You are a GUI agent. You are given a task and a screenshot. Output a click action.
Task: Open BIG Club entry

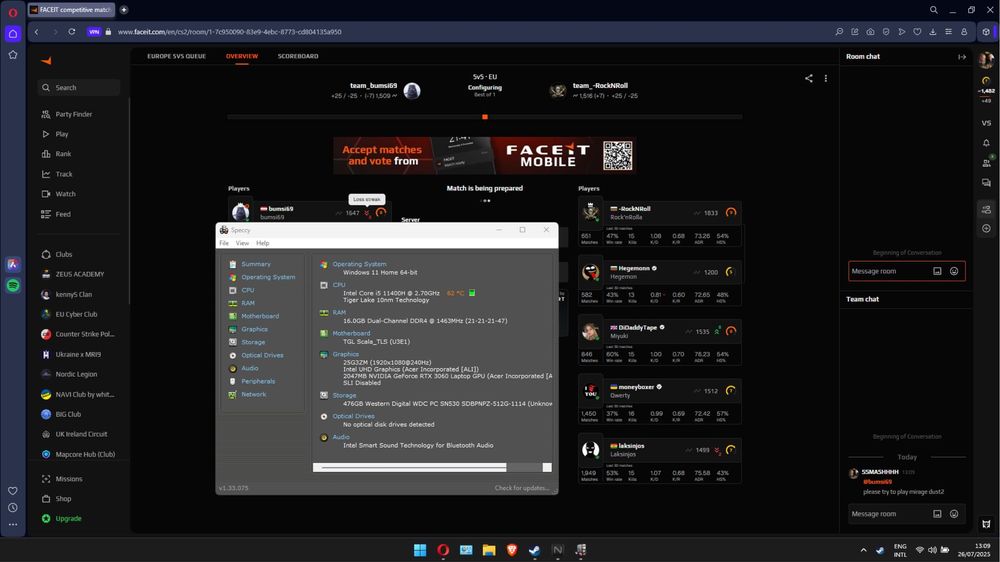coord(68,415)
